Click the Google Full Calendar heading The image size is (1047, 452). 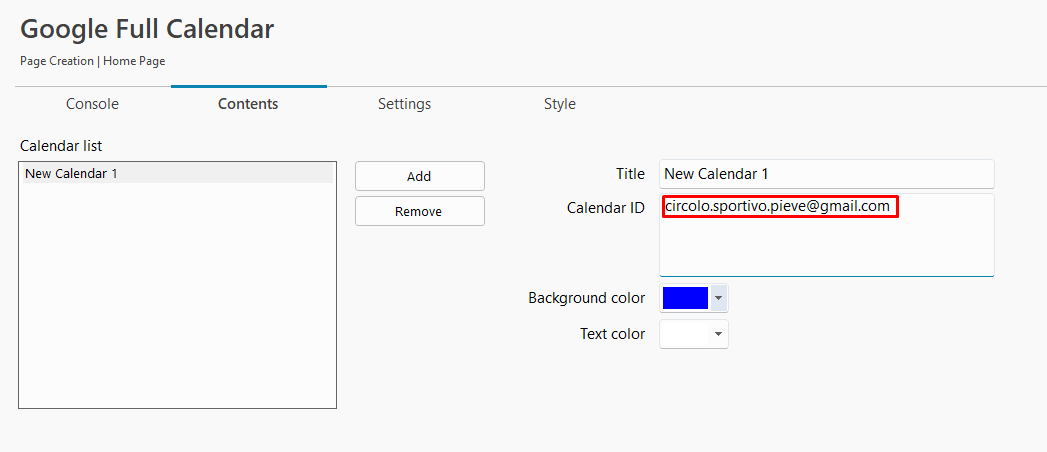coord(147,29)
